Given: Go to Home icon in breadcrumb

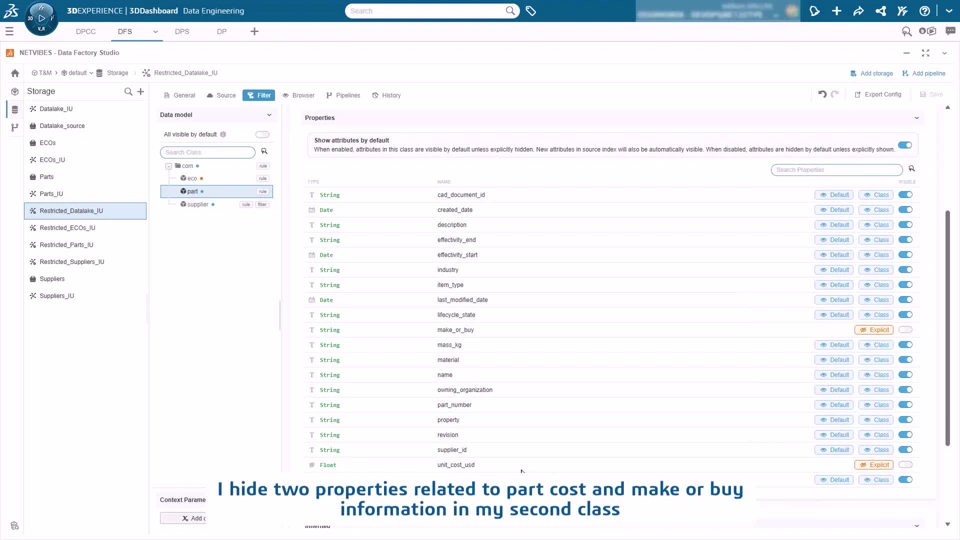Looking at the screenshot, I should [15, 73].
